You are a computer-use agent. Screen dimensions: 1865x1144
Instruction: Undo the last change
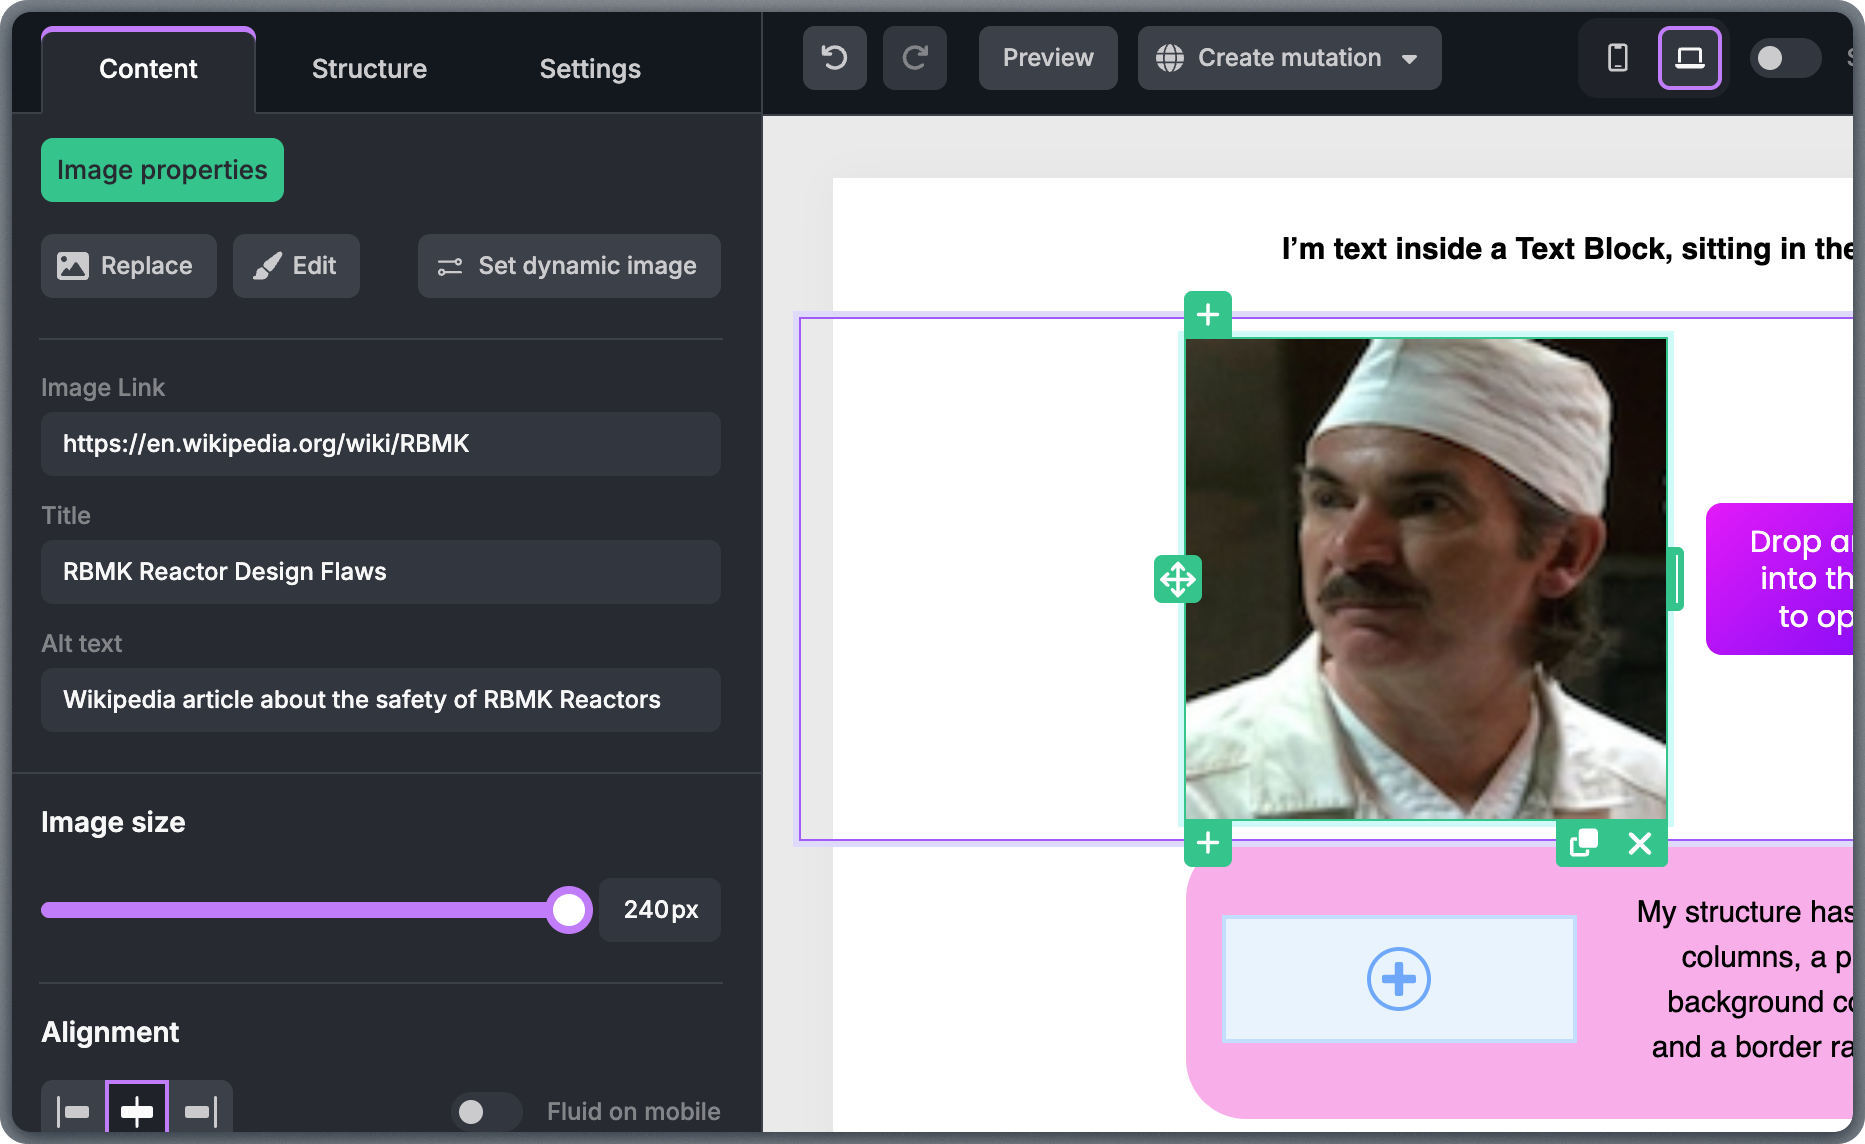834,57
